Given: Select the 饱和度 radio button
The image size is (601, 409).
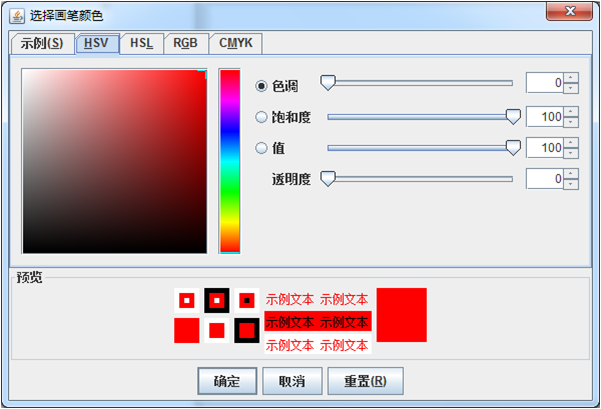Looking at the screenshot, I should click(261, 117).
